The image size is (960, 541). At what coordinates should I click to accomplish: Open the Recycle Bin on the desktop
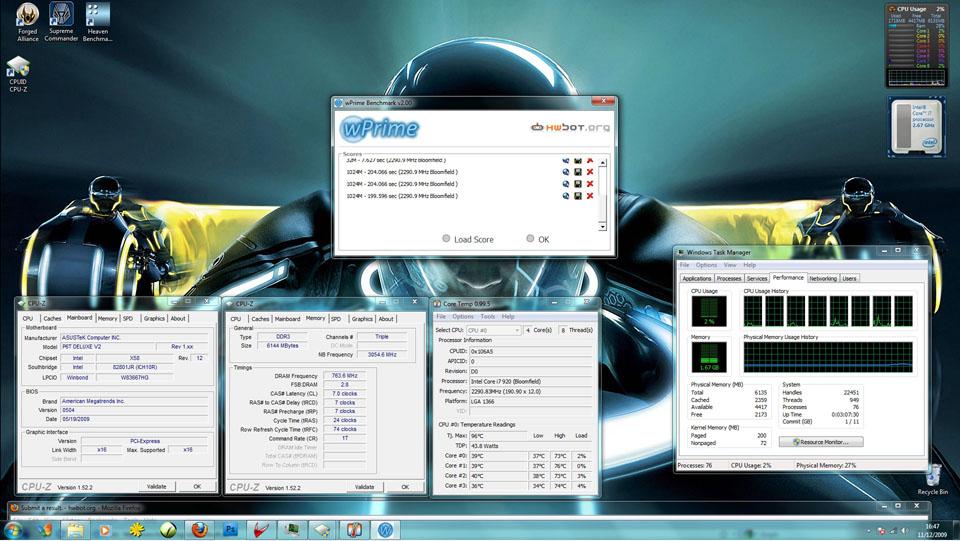[x=932, y=479]
